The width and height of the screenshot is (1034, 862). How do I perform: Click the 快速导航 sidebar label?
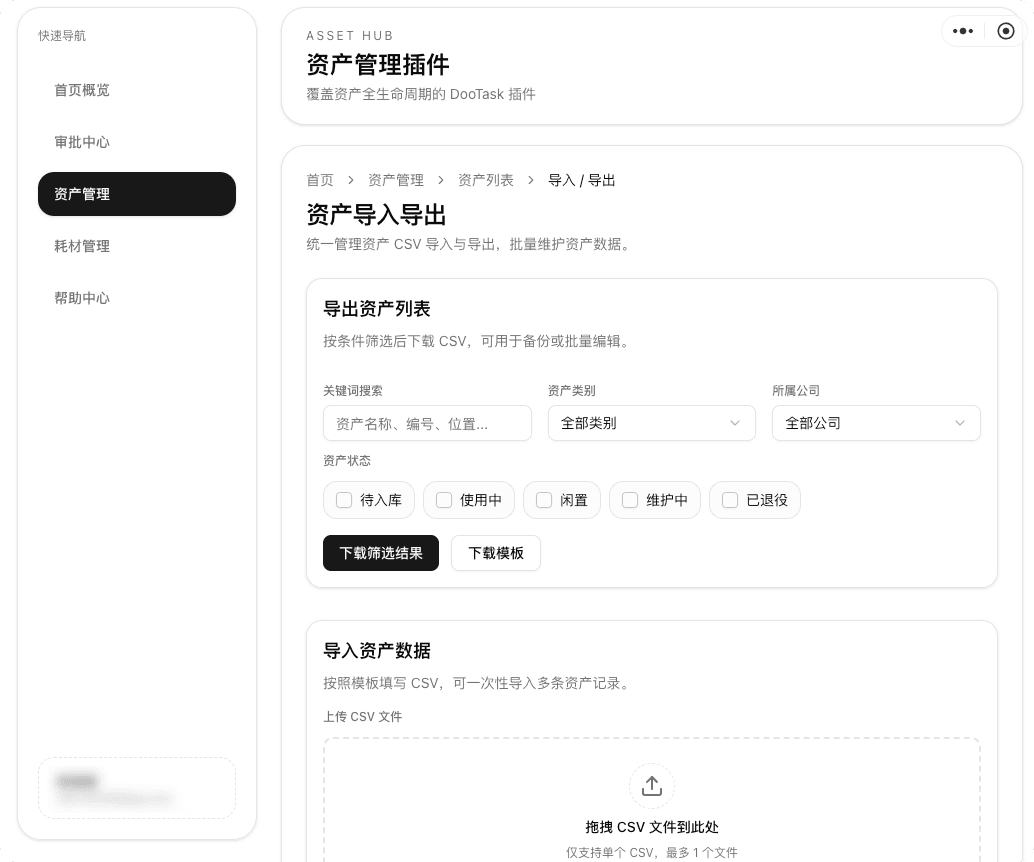[62, 36]
